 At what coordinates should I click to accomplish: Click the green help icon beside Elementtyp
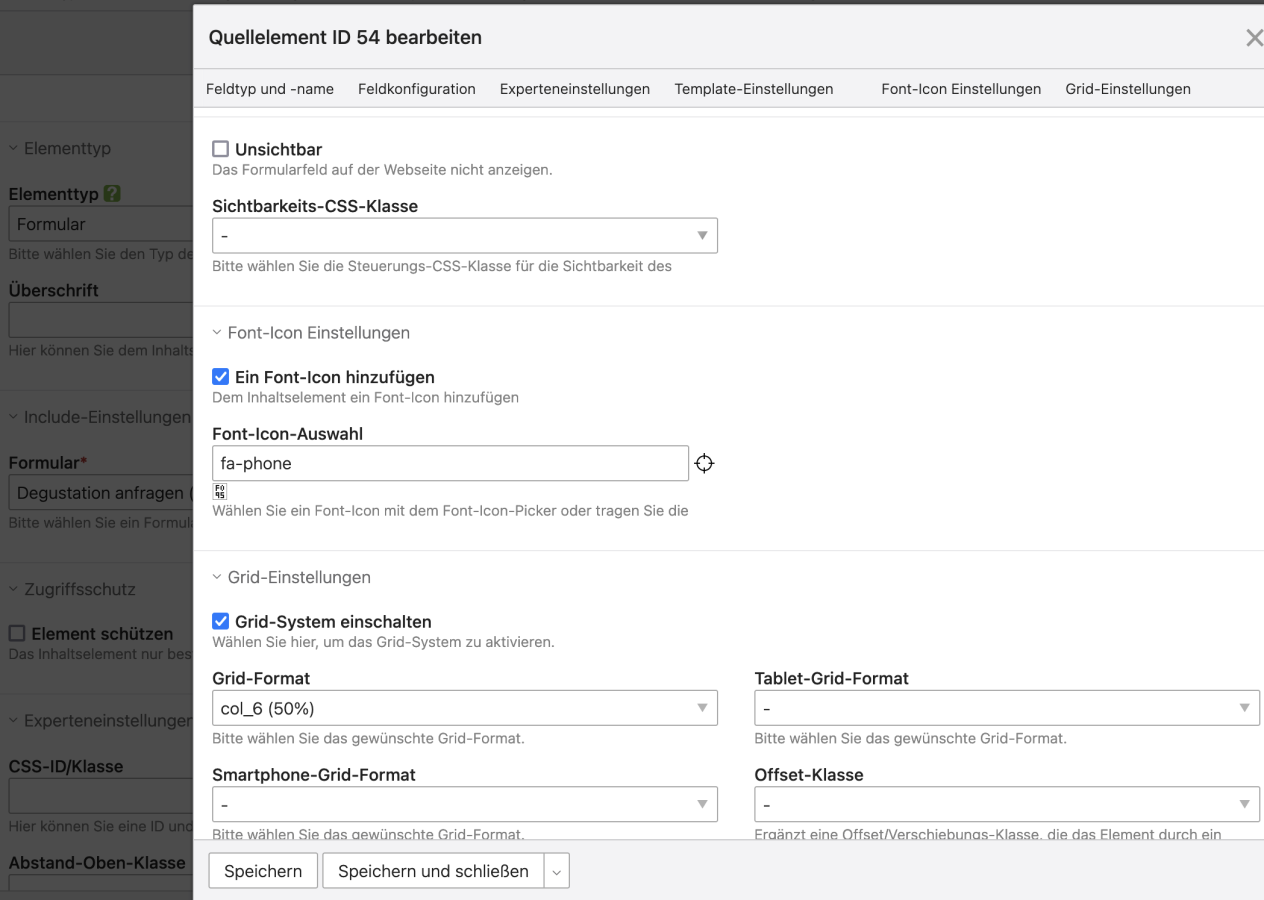(x=113, y=194)
